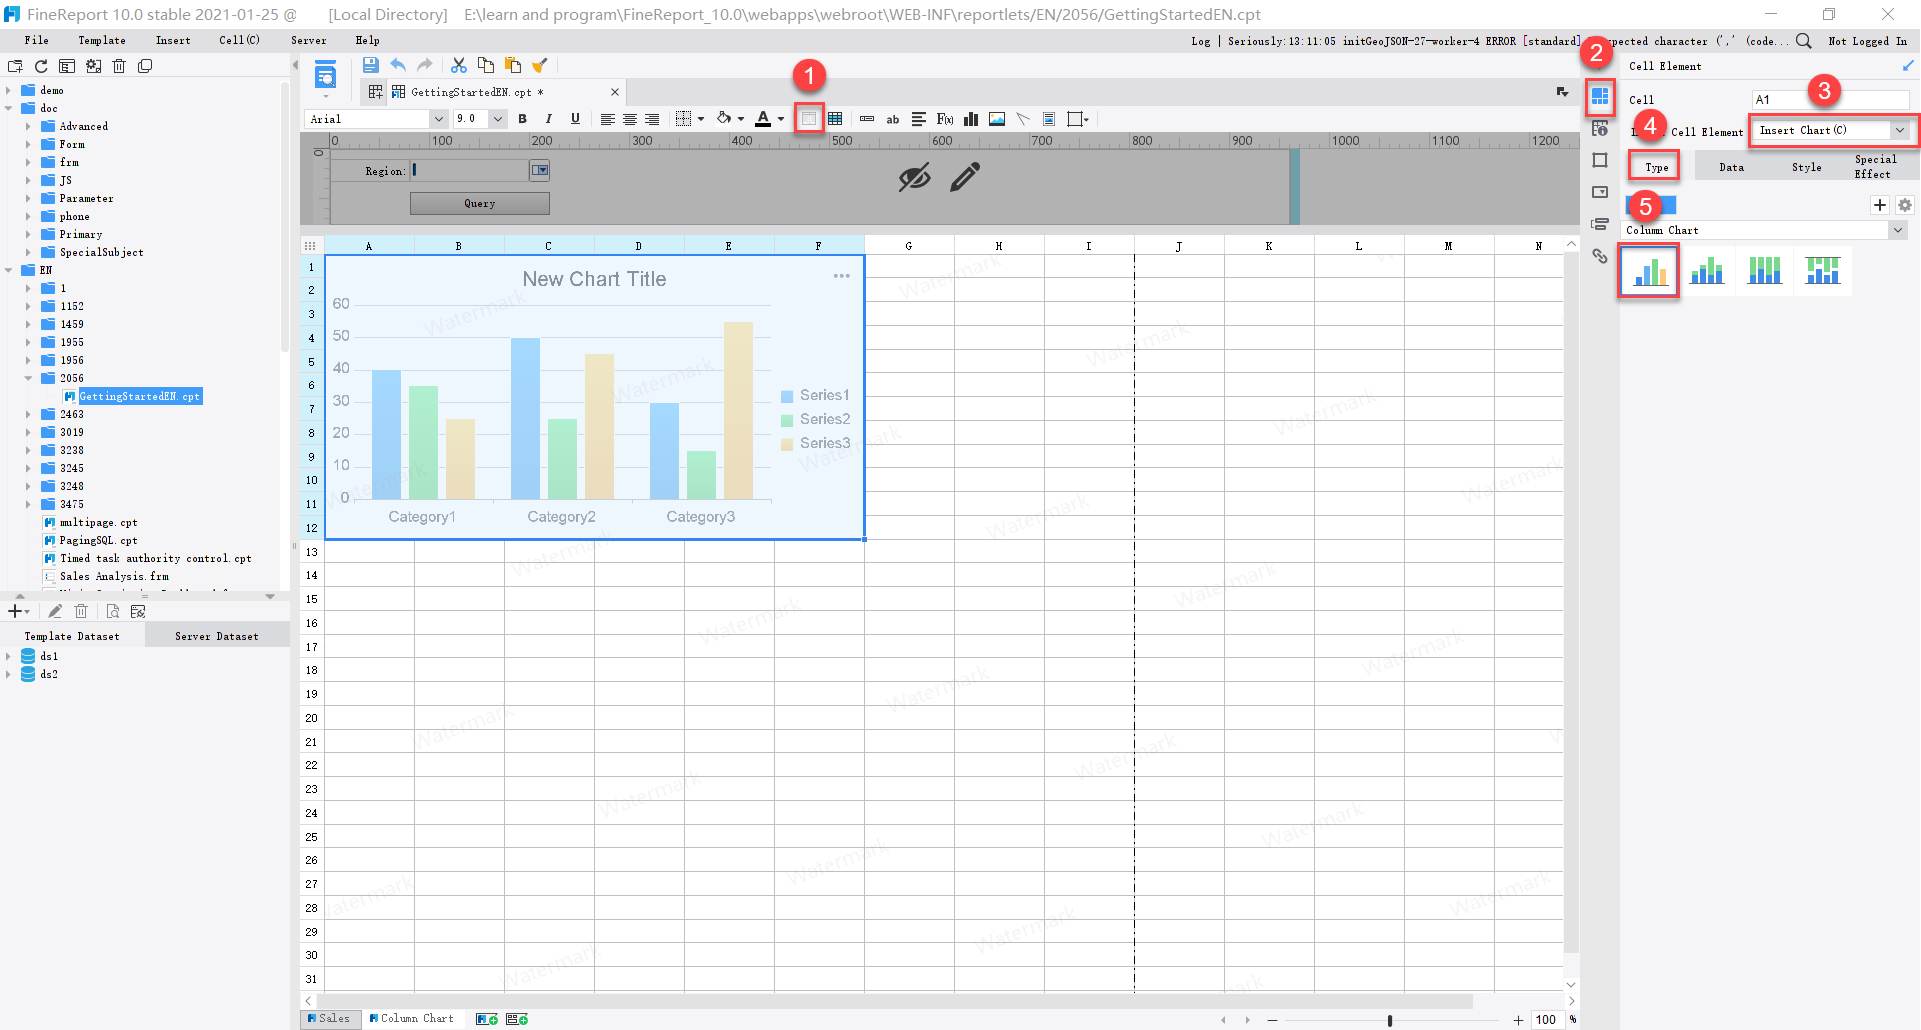
Task: Click the Cut scissors icon
Action: [459, 65]
